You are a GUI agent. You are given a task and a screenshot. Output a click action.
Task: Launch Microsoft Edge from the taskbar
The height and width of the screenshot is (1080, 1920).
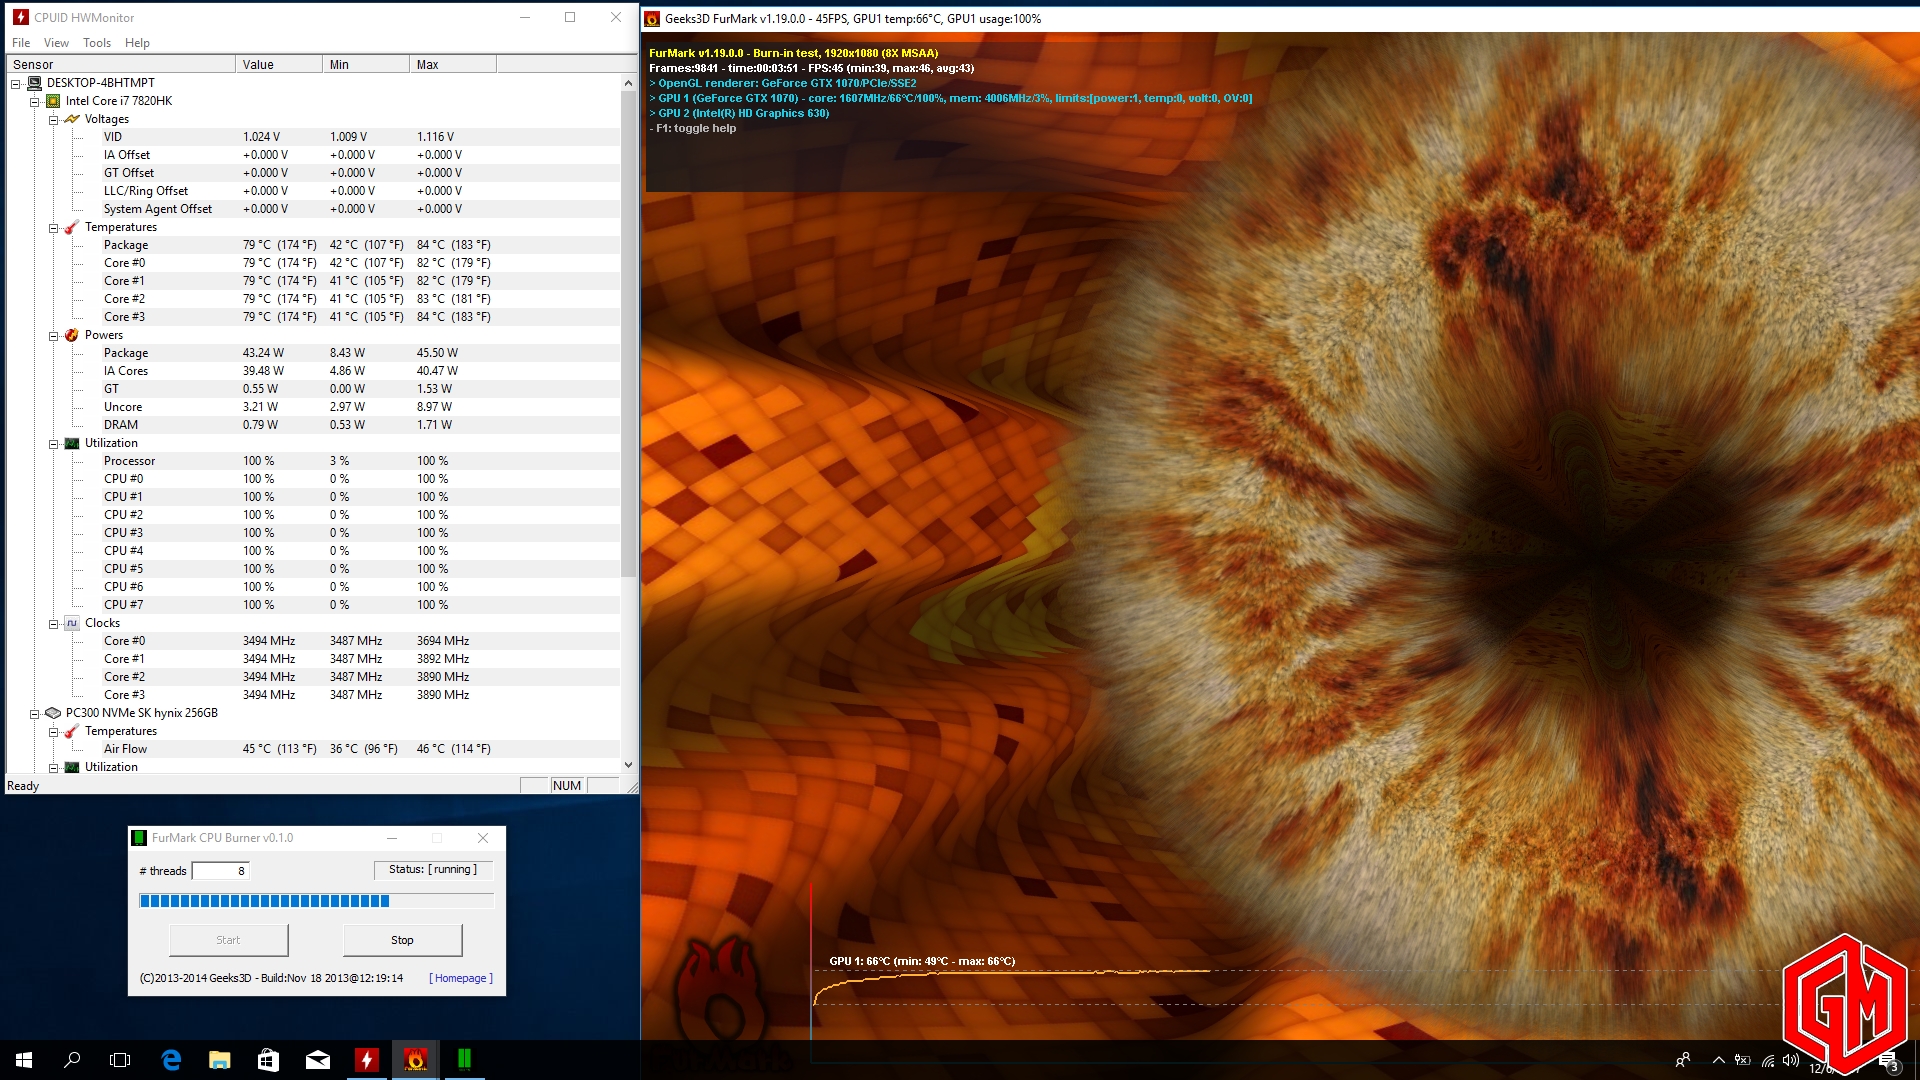point(171,1060)
